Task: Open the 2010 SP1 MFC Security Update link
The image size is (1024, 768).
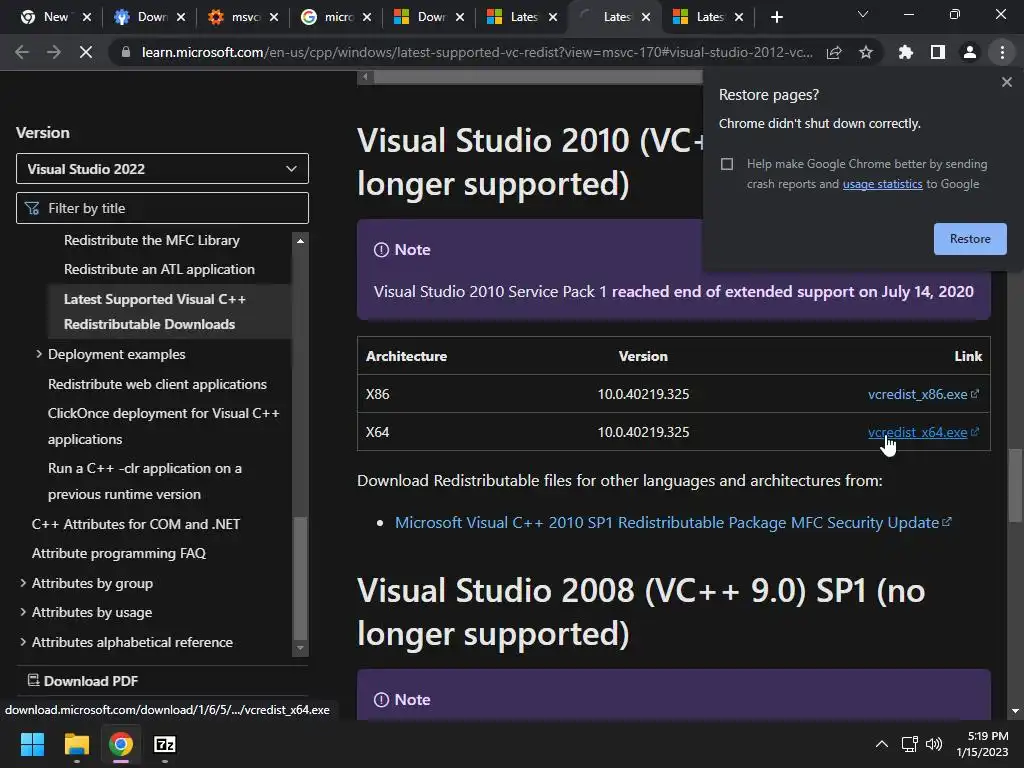Action: (x=667, y=522)
